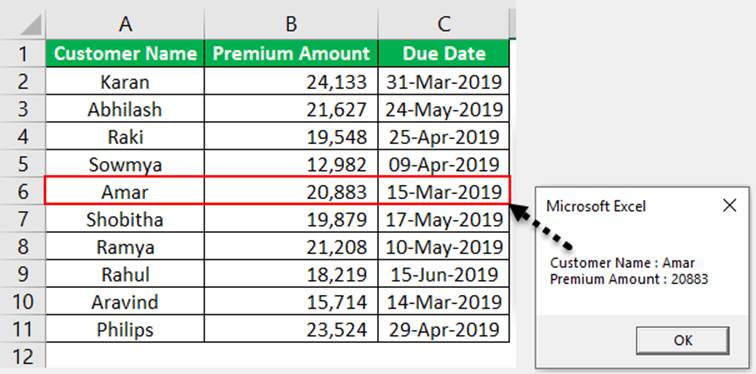Click the Due Date header cell

444,53
